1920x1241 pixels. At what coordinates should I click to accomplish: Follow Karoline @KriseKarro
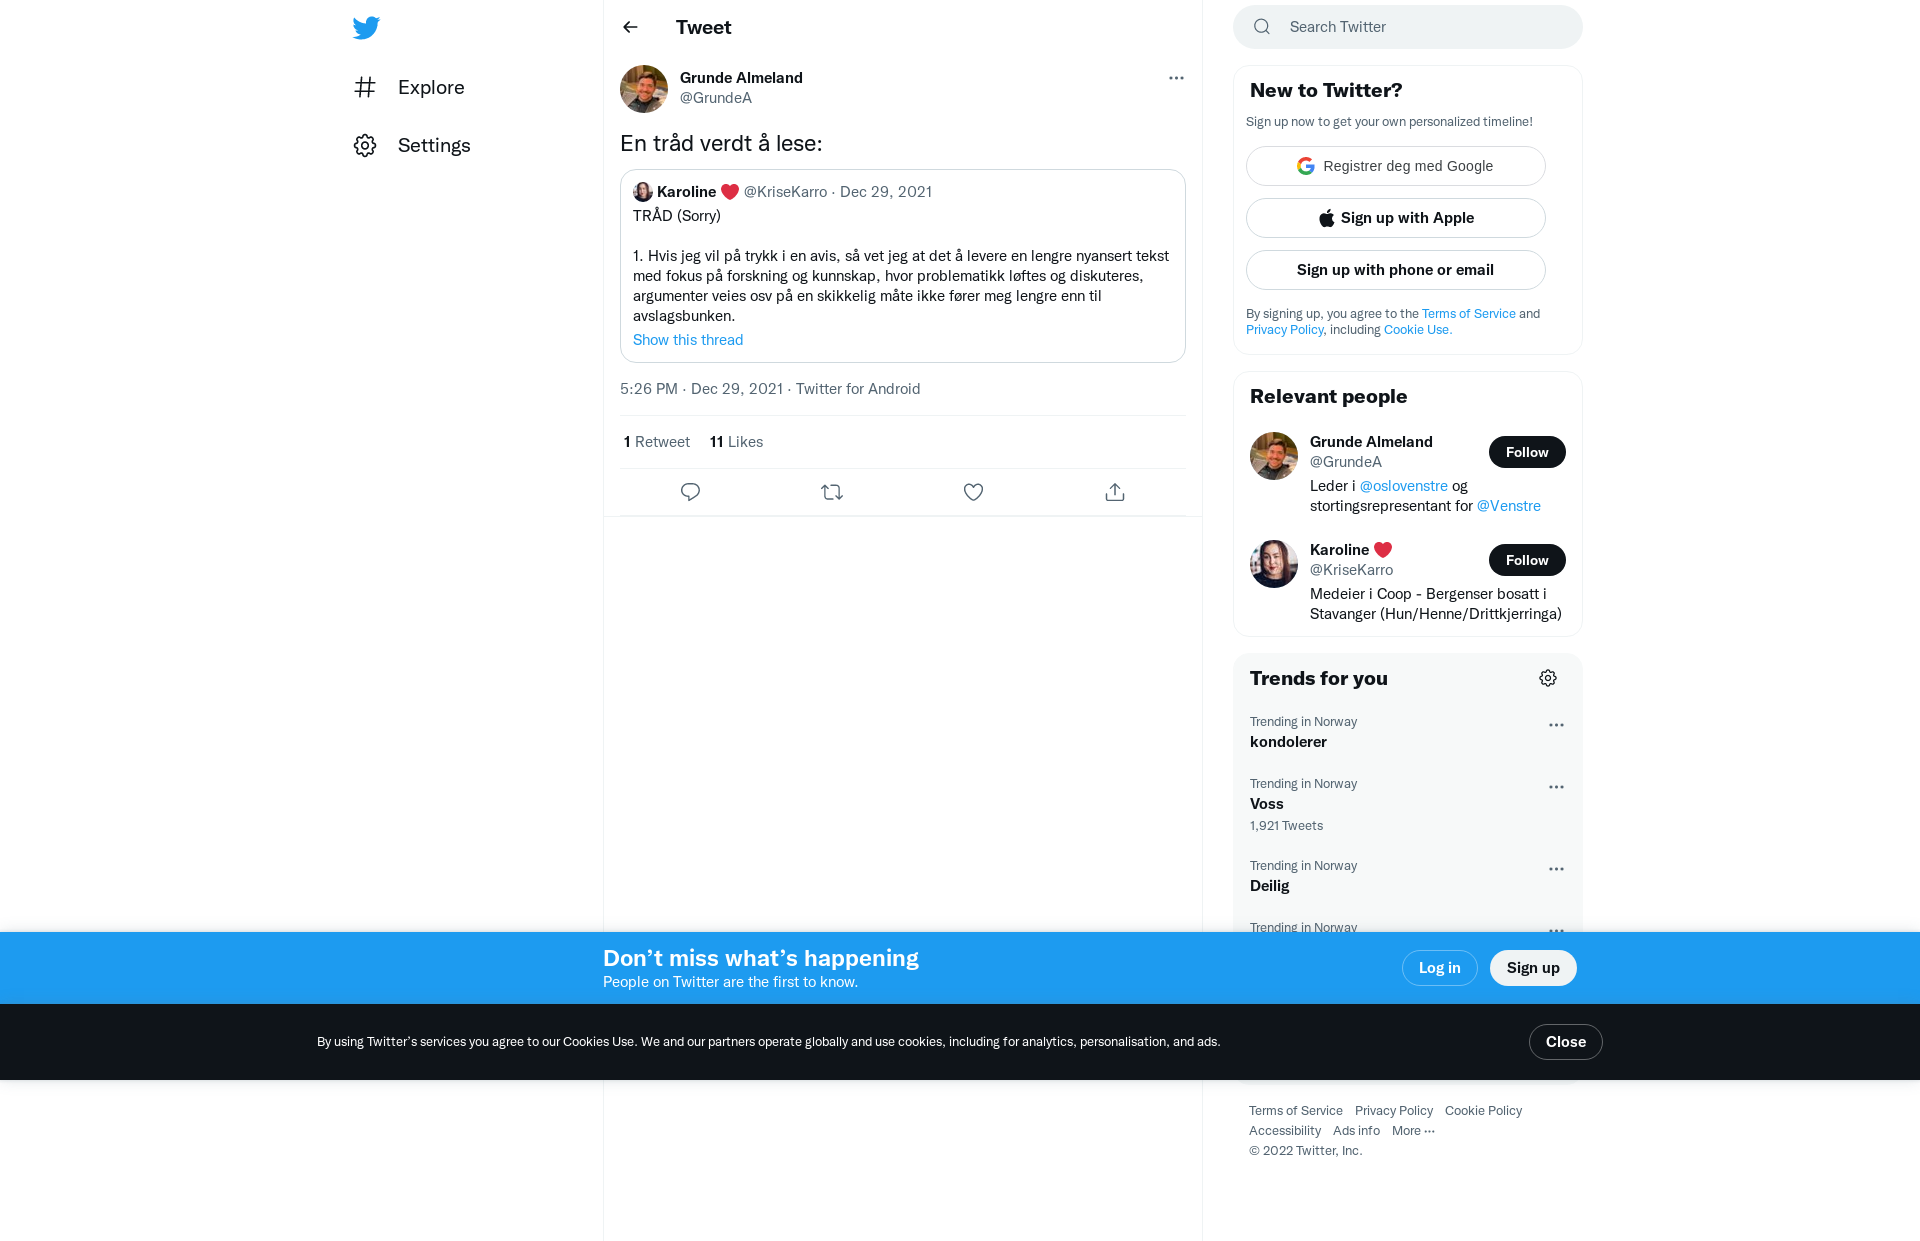tap(1527, 560)
